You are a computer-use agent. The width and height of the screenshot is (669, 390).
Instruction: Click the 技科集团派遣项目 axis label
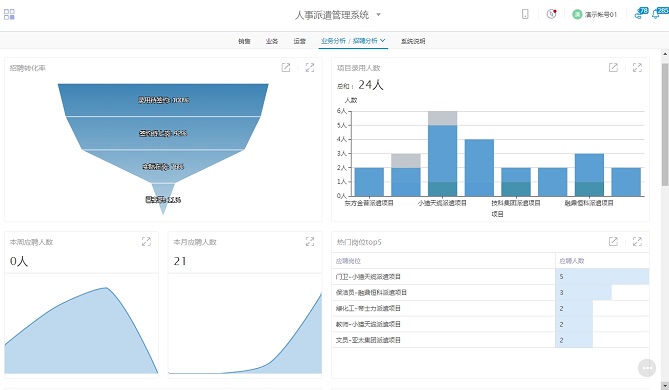coord(515,203)
